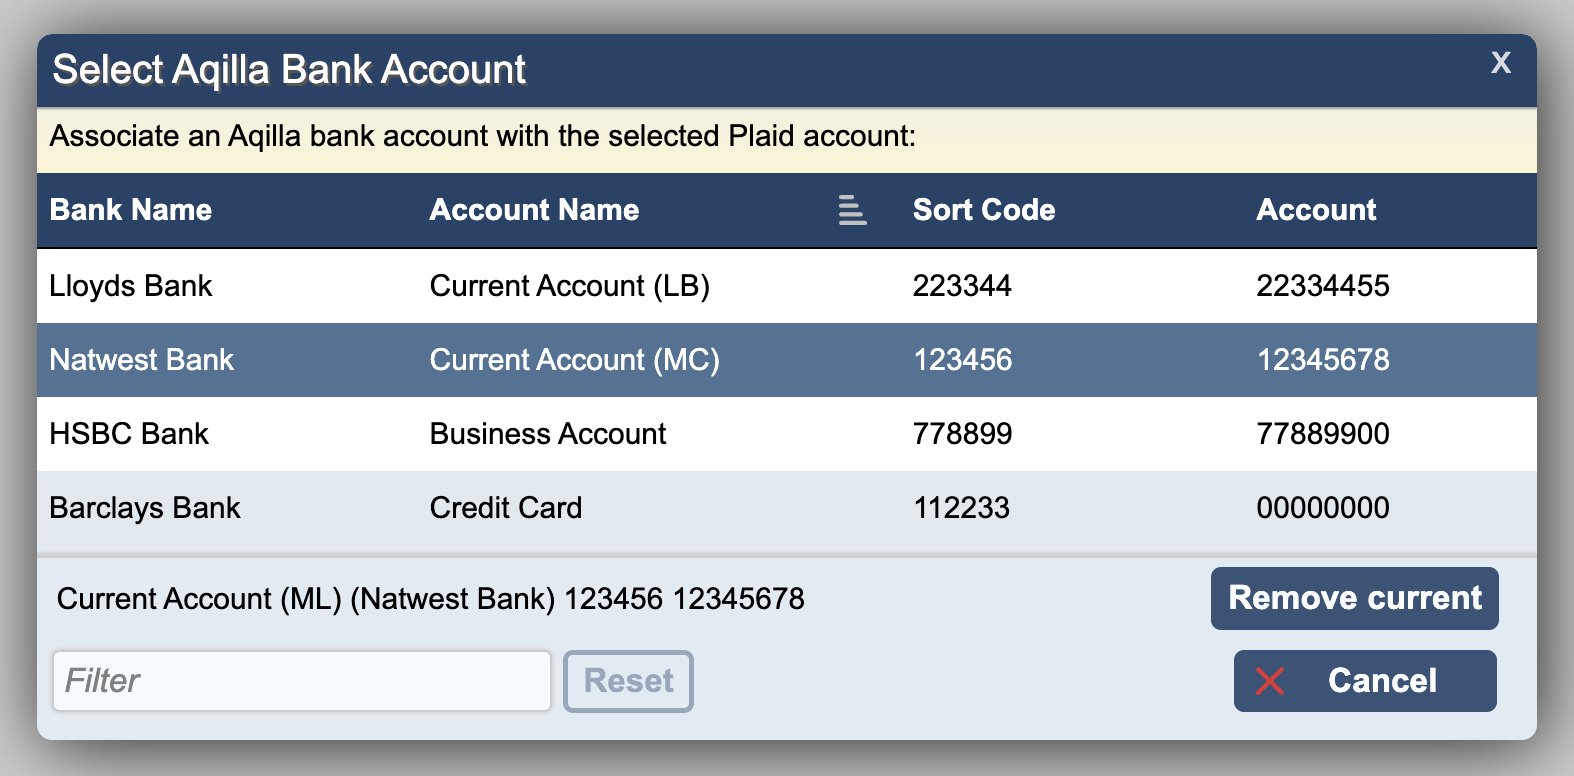
Task: Click the Reset filter button
Action: point(628,681)
